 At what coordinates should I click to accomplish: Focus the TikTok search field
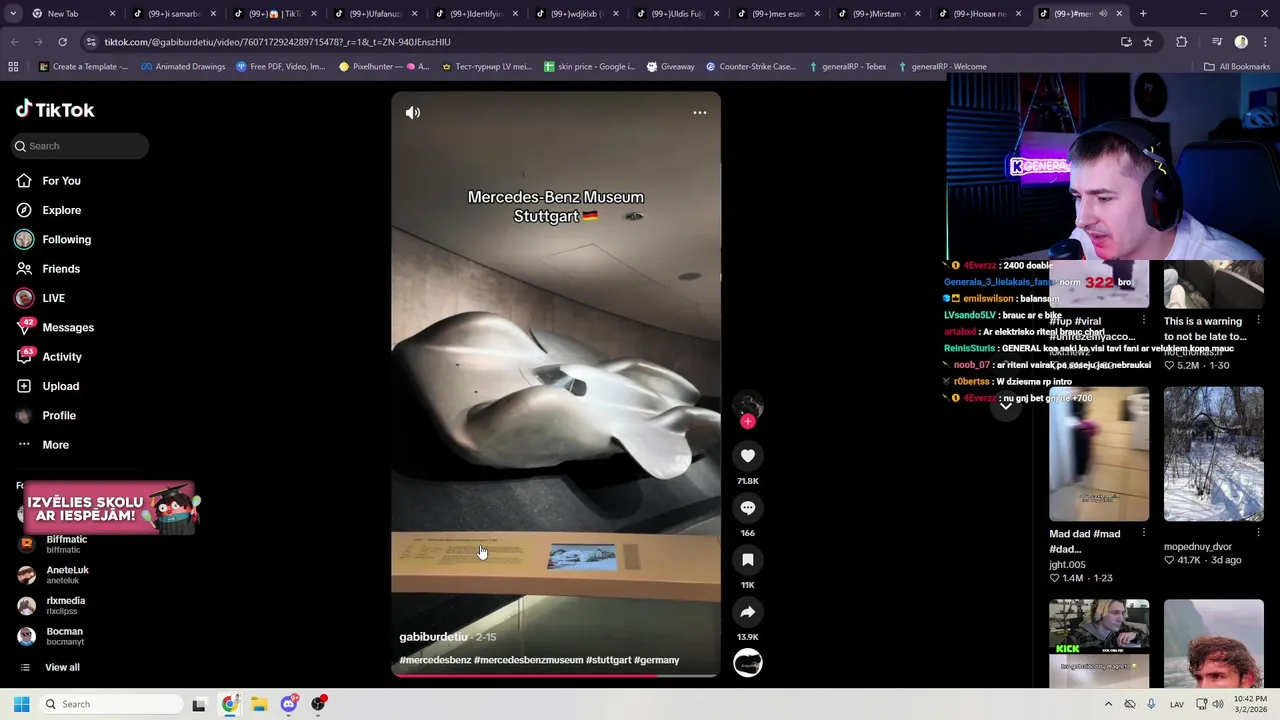click(x=80, y=146)
